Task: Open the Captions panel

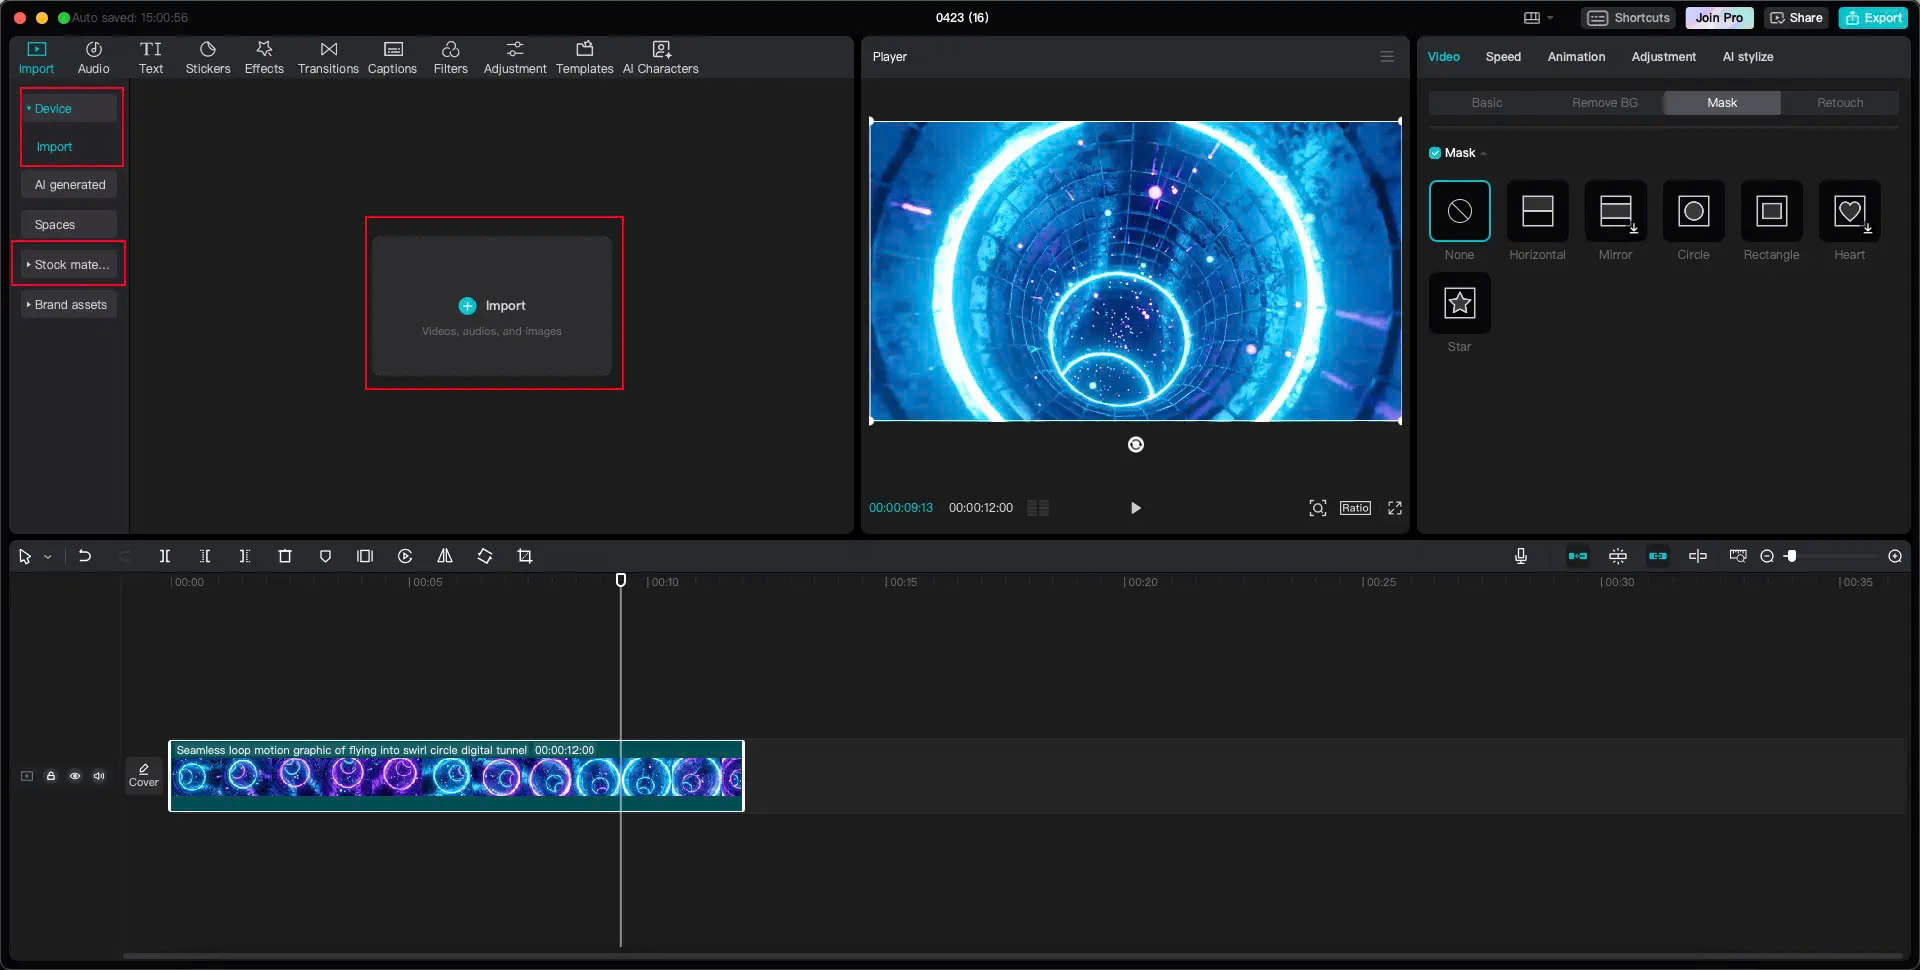Action: [x=392, y=58]
